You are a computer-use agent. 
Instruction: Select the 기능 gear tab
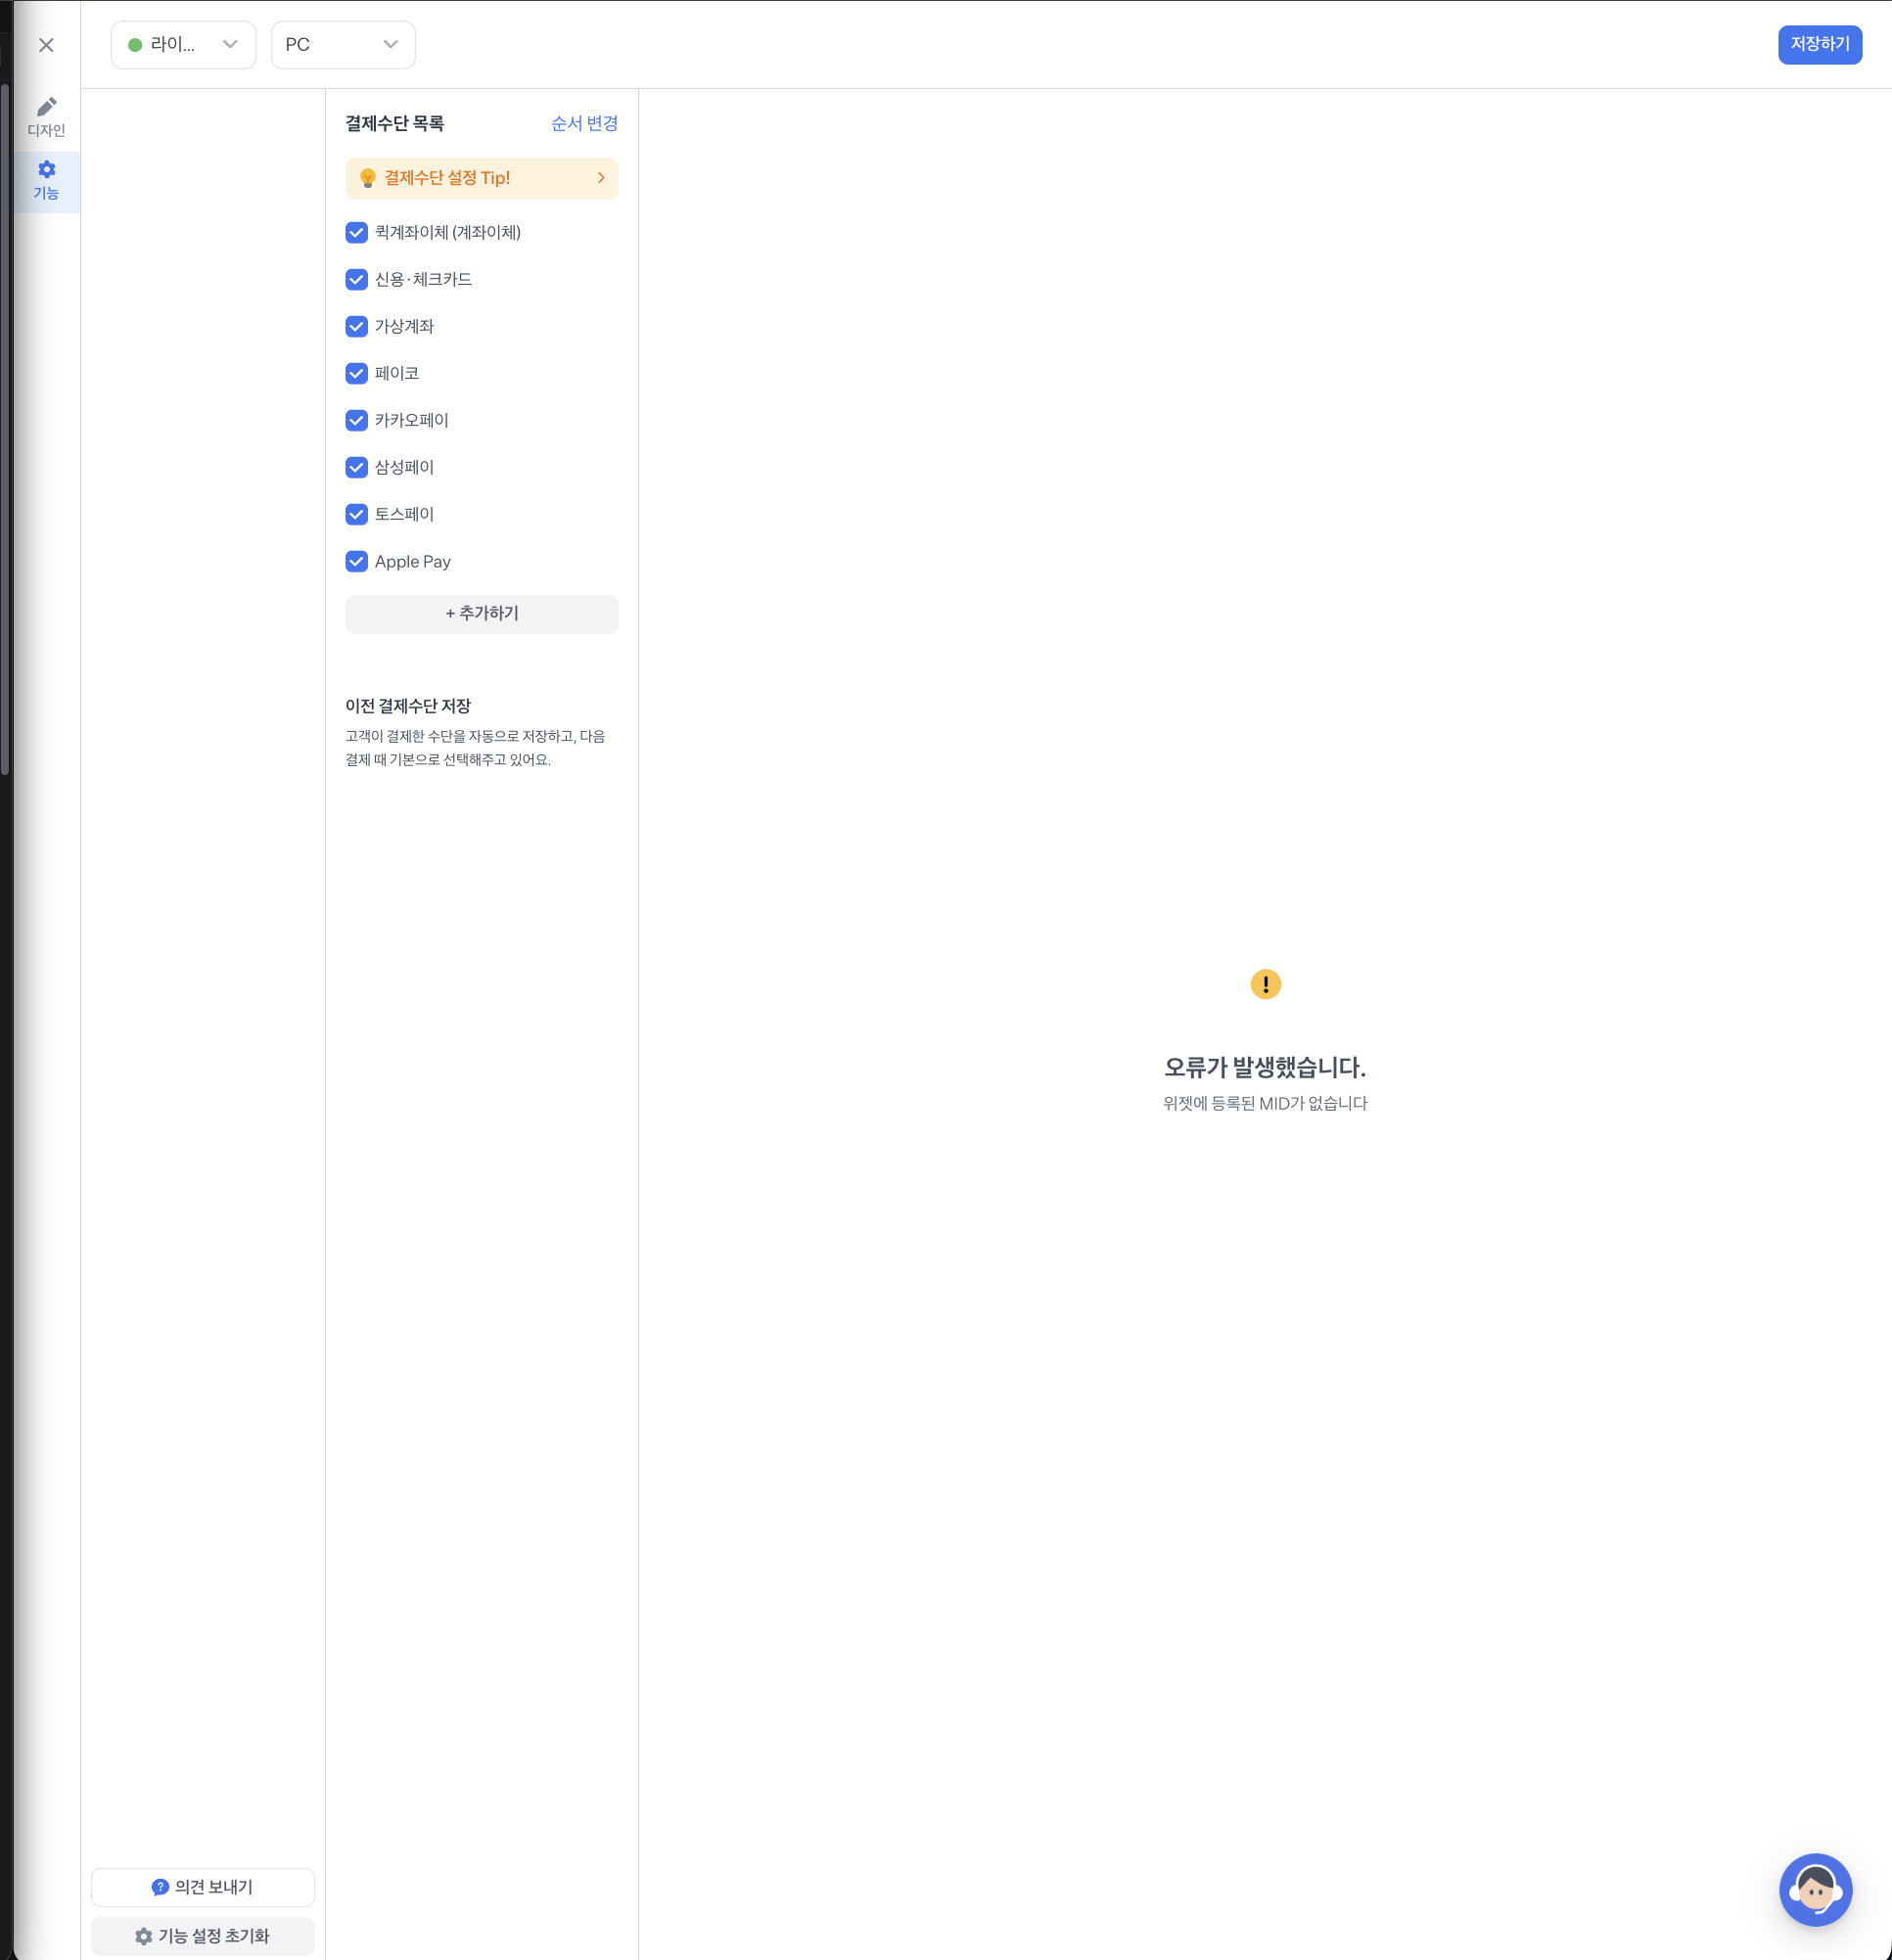46,180
